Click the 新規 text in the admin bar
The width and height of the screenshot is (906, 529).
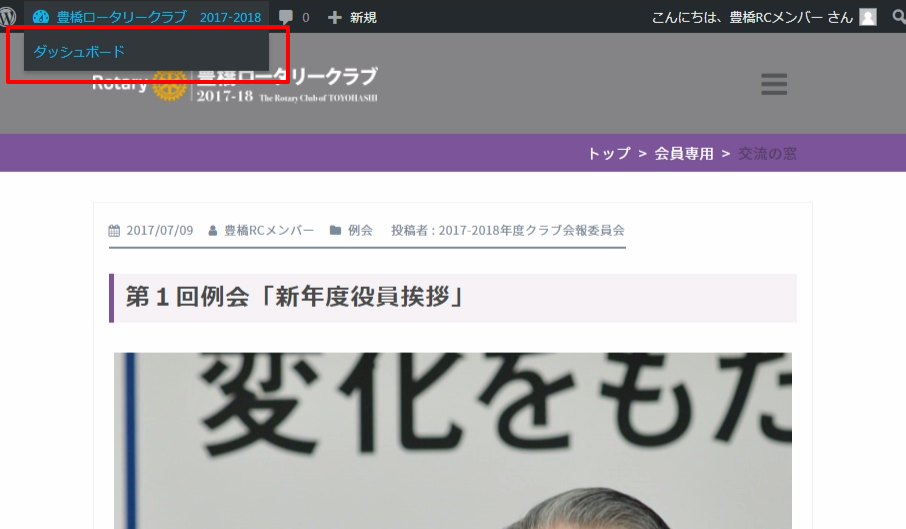(363, 17)
